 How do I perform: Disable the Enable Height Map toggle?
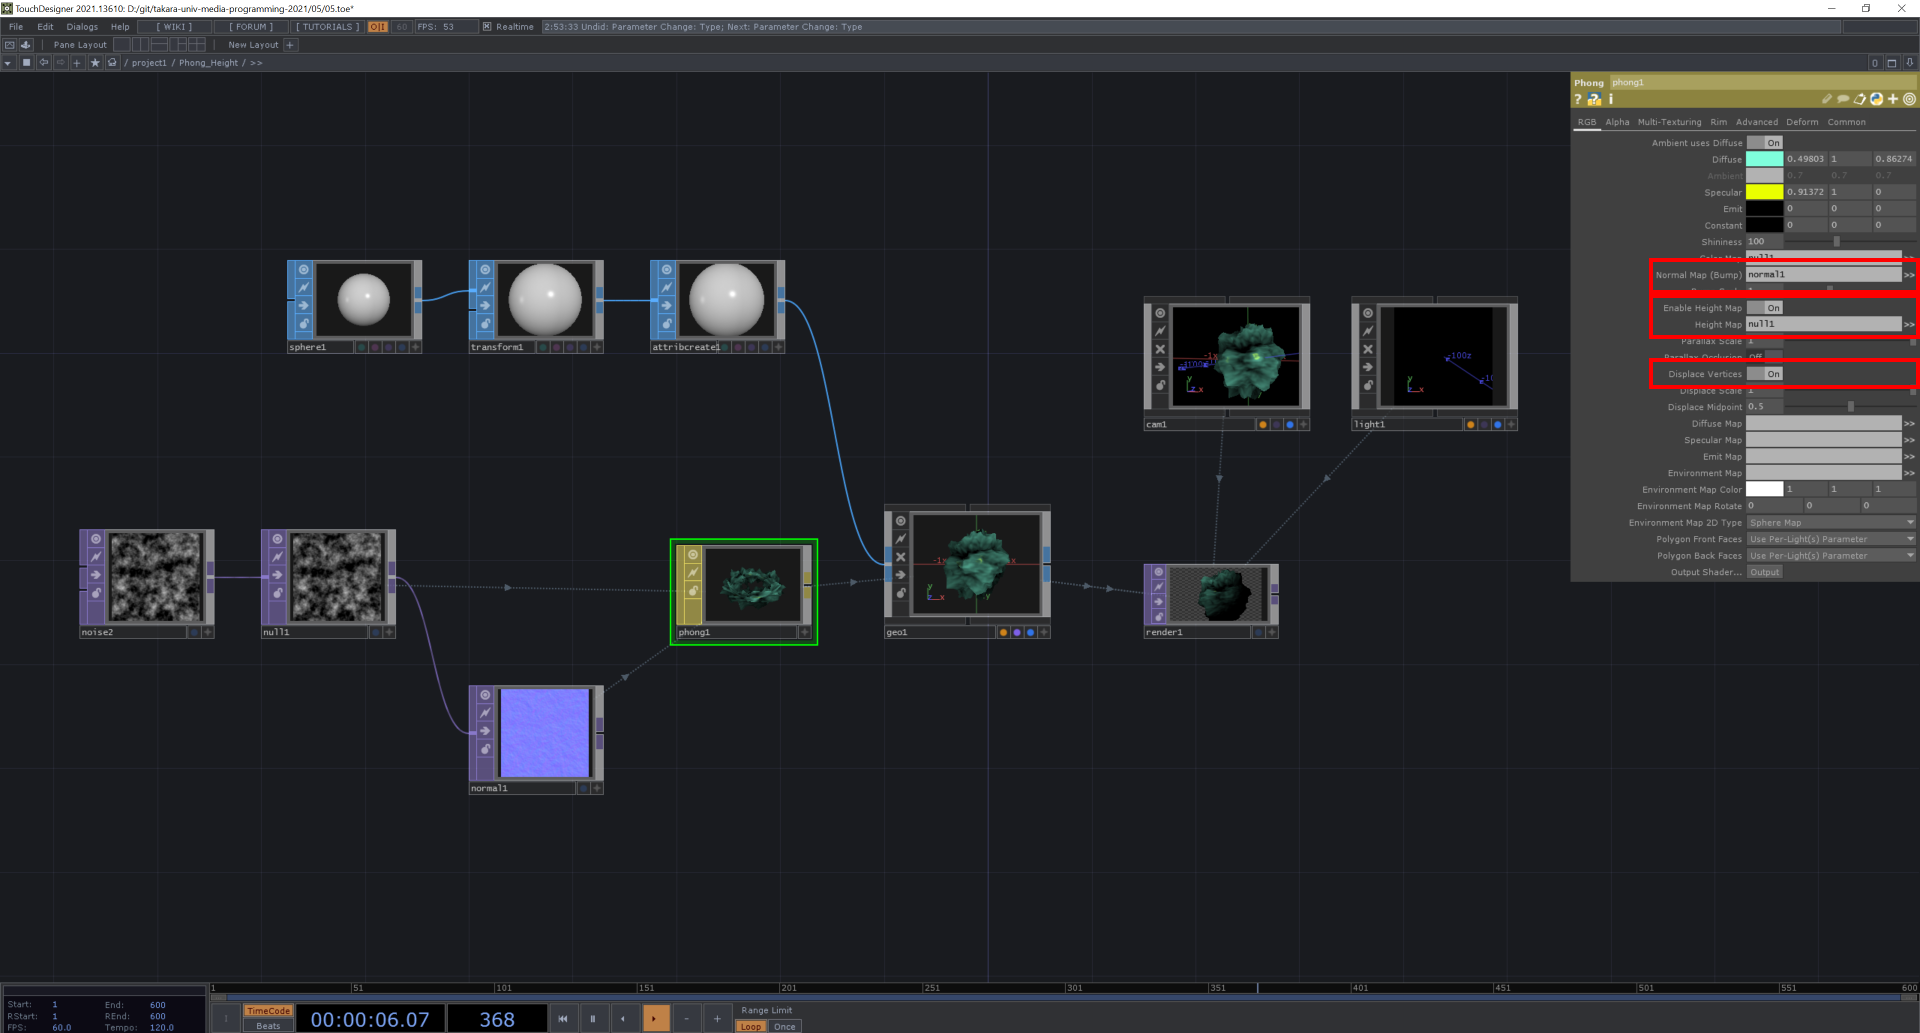coord(1766,307)
